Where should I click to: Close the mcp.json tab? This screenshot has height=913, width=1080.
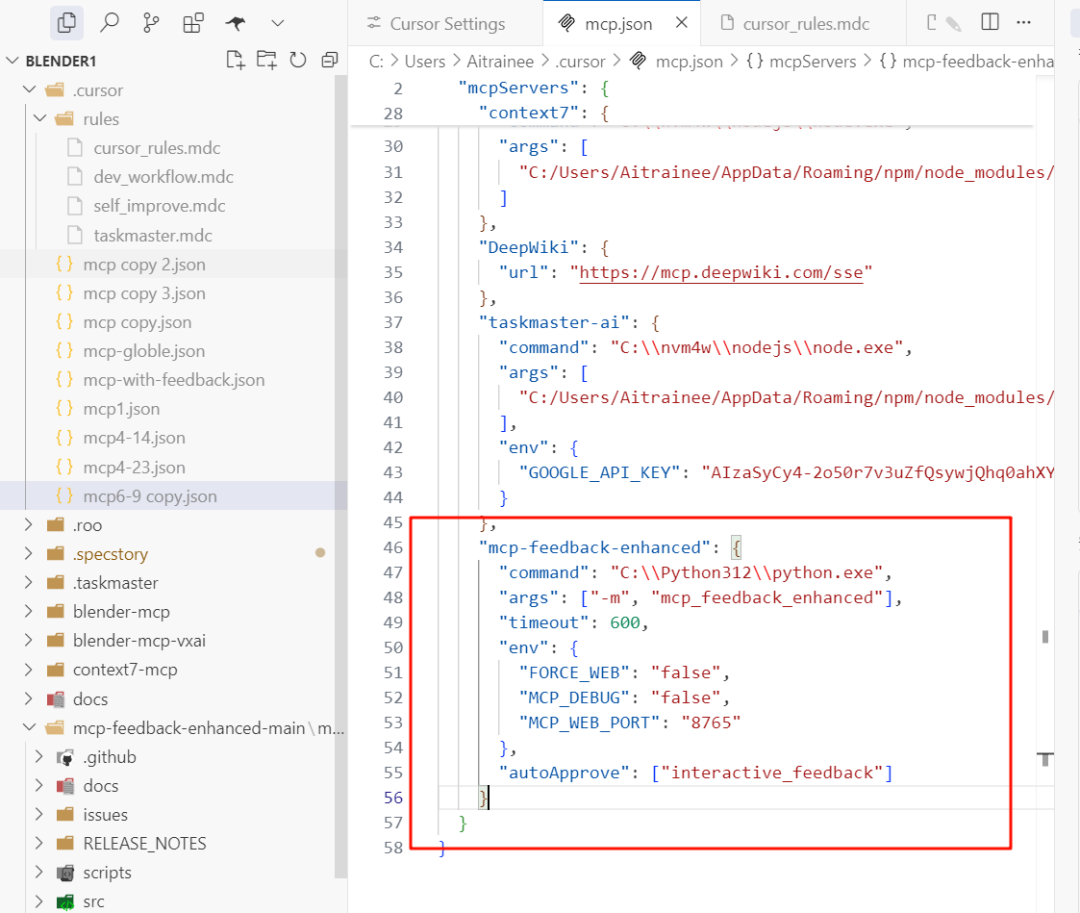coord(681,23)
